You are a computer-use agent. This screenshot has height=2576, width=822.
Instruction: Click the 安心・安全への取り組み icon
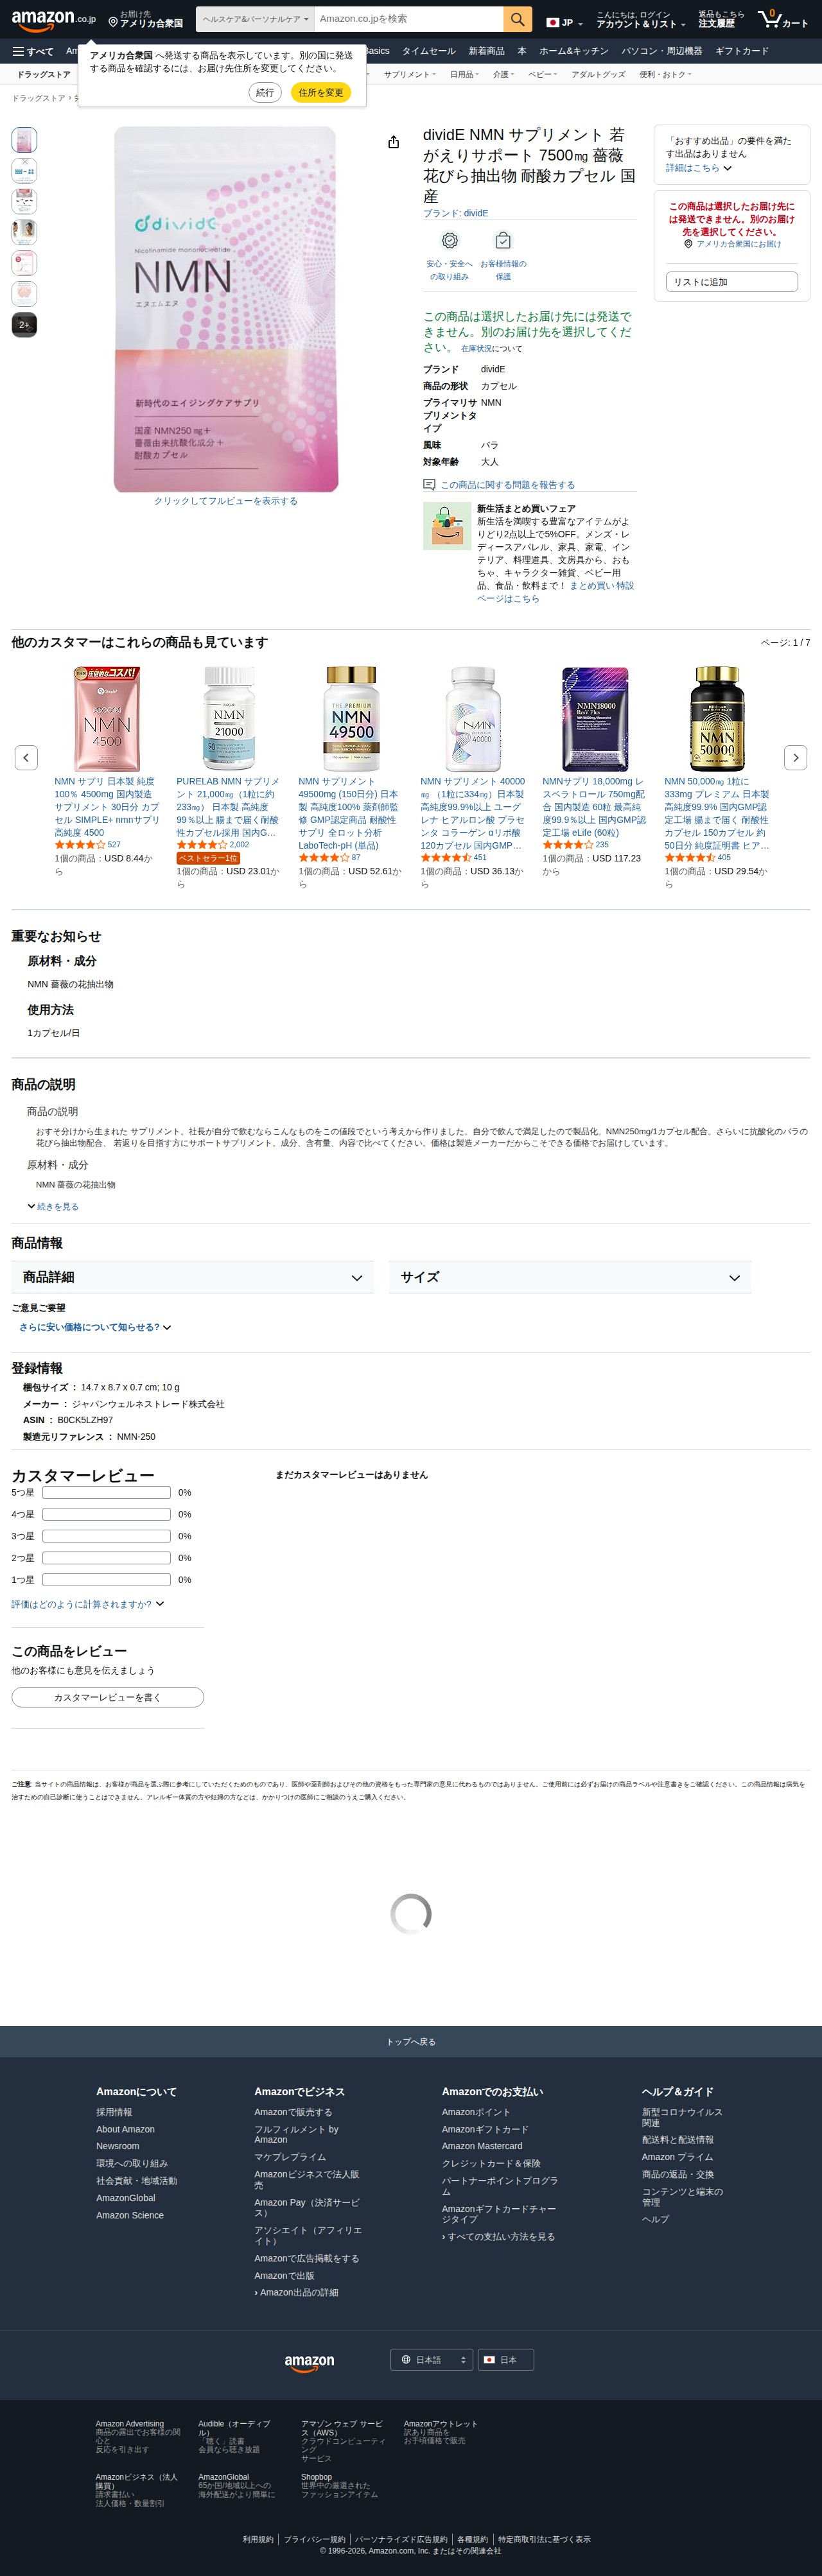click(449, 241)
